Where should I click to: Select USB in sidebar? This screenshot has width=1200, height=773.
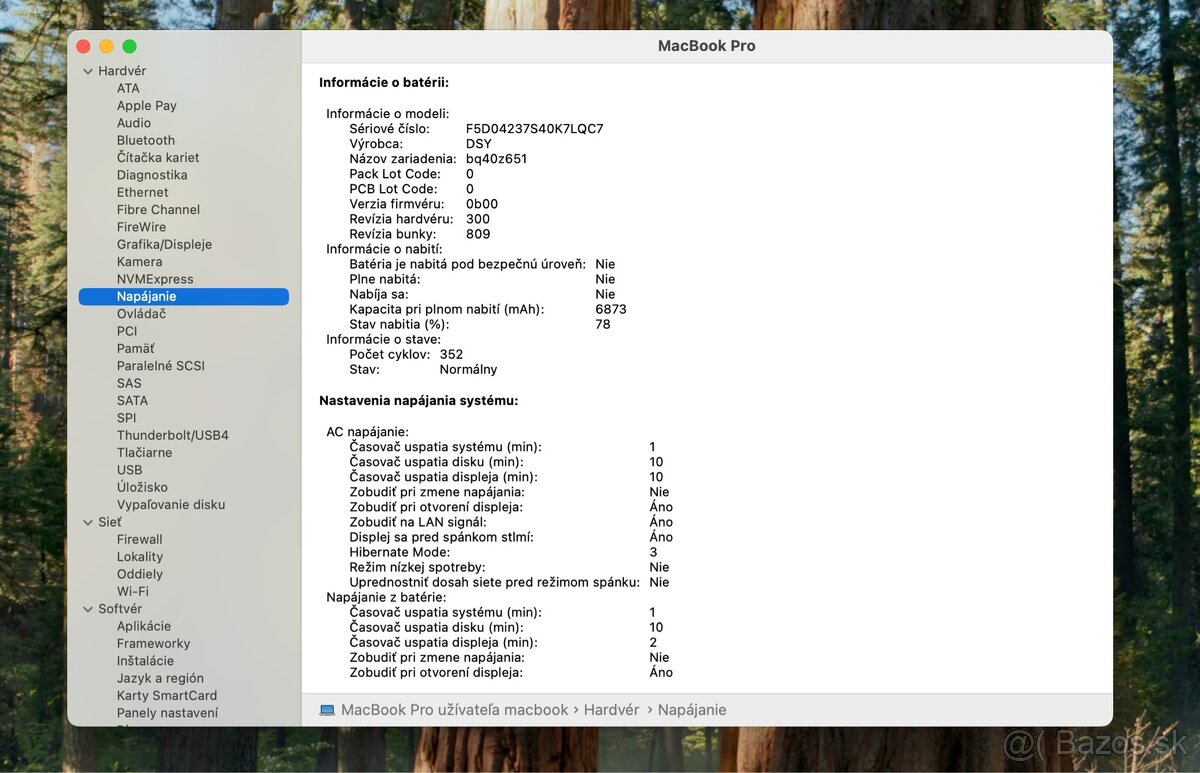click(129, 470)
